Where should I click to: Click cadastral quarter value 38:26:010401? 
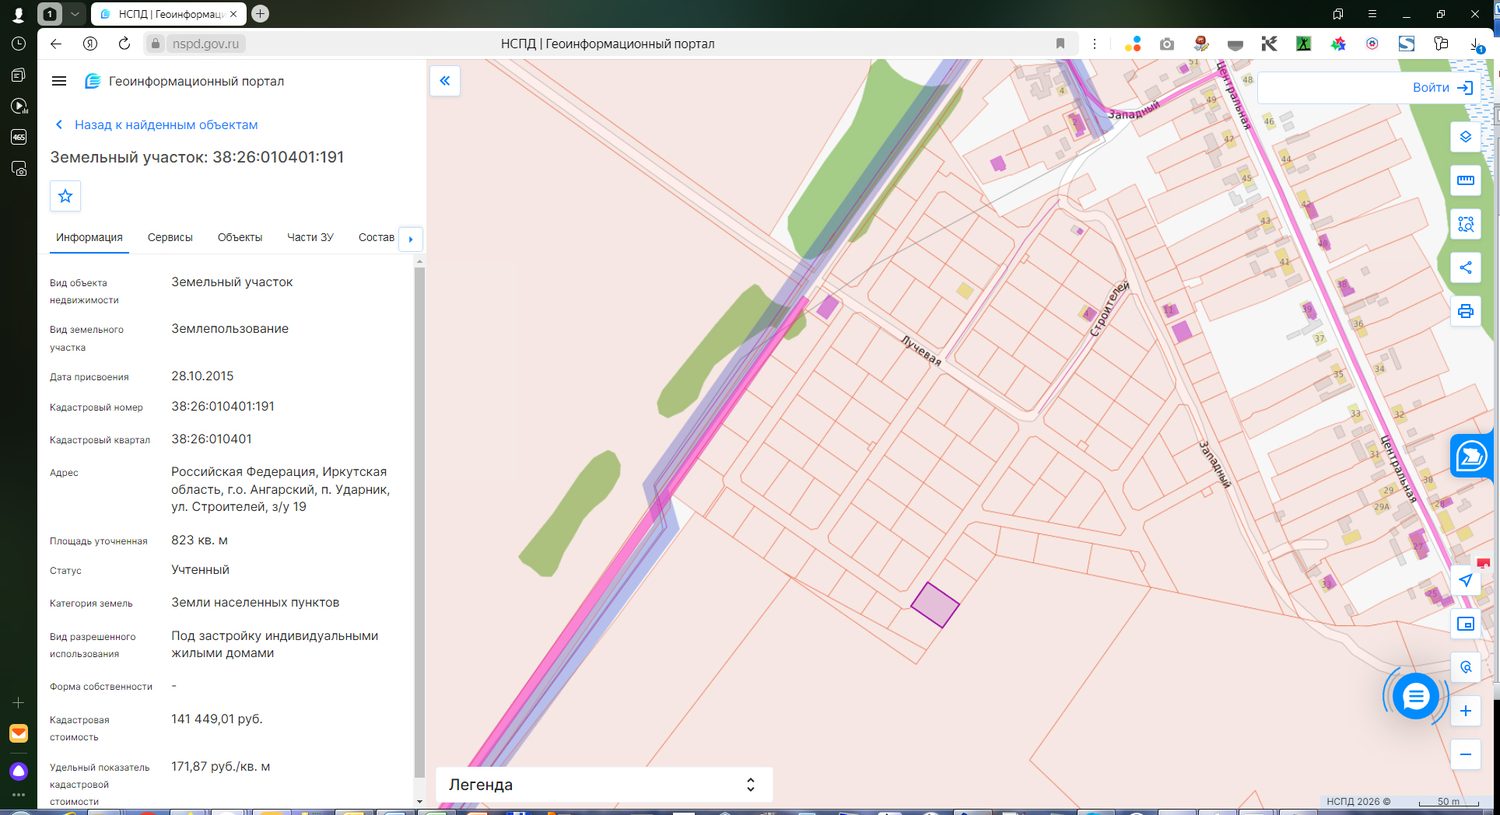click(211, 439)
